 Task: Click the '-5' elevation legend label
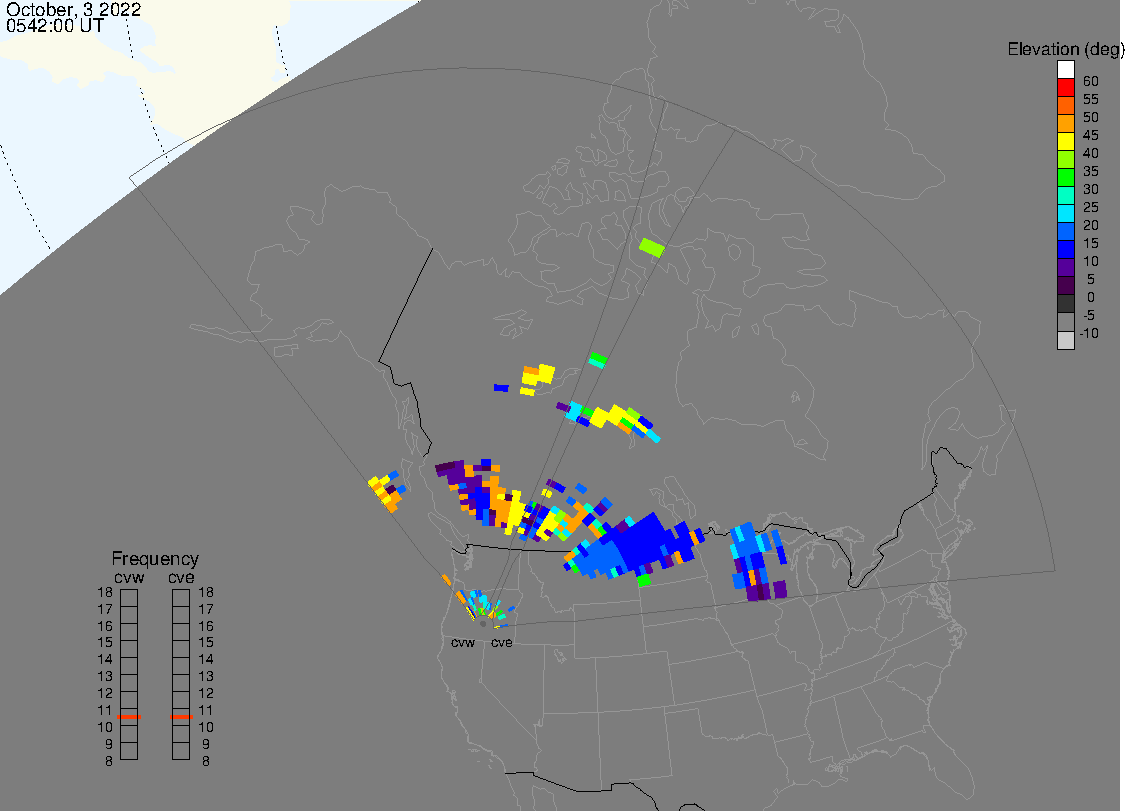coord(1089,315)
